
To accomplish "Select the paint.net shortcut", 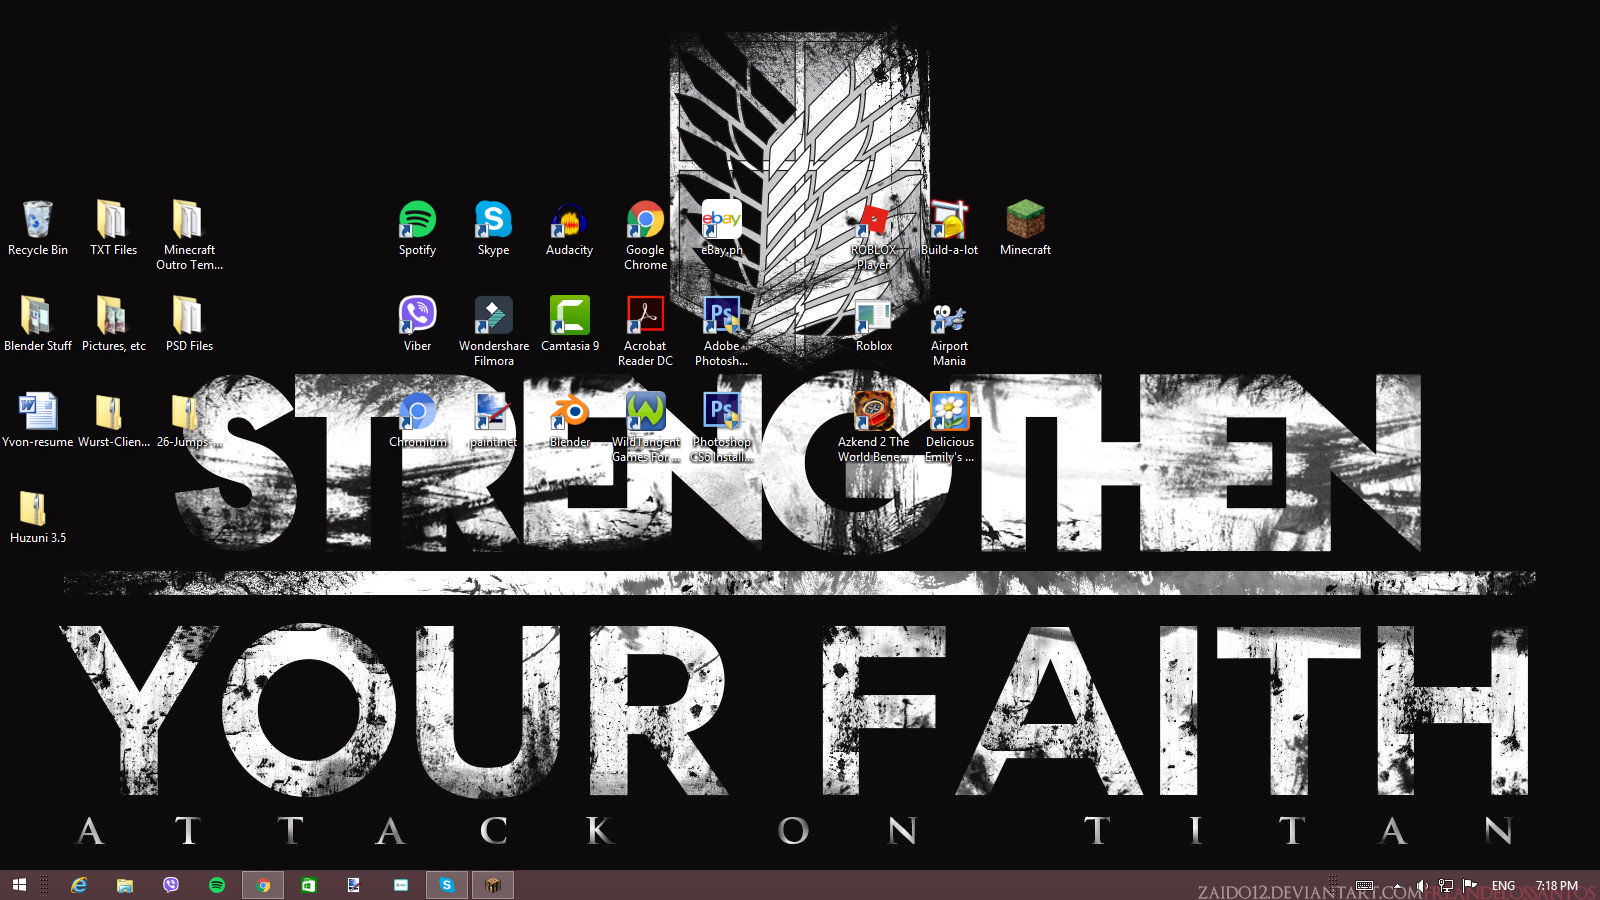I will (493, 420).
